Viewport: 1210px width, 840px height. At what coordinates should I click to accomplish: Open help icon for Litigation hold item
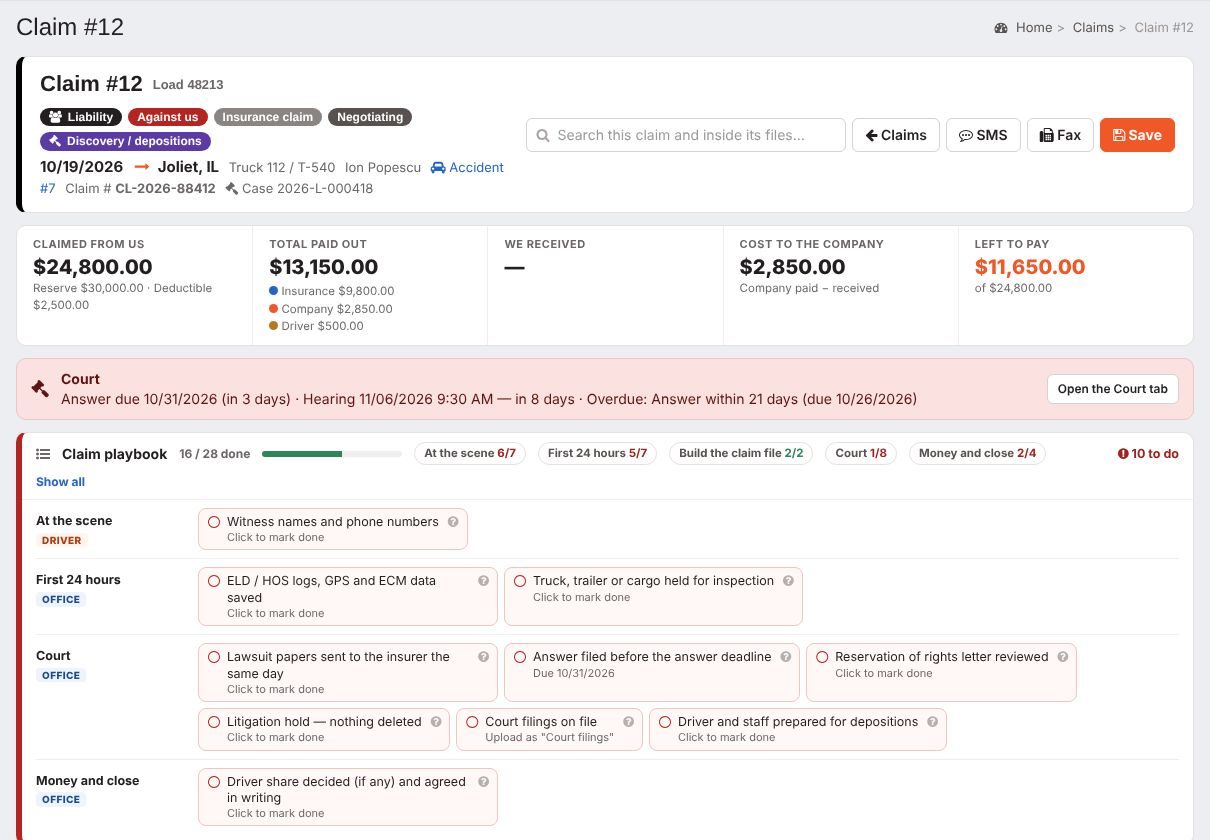[436, 722]
